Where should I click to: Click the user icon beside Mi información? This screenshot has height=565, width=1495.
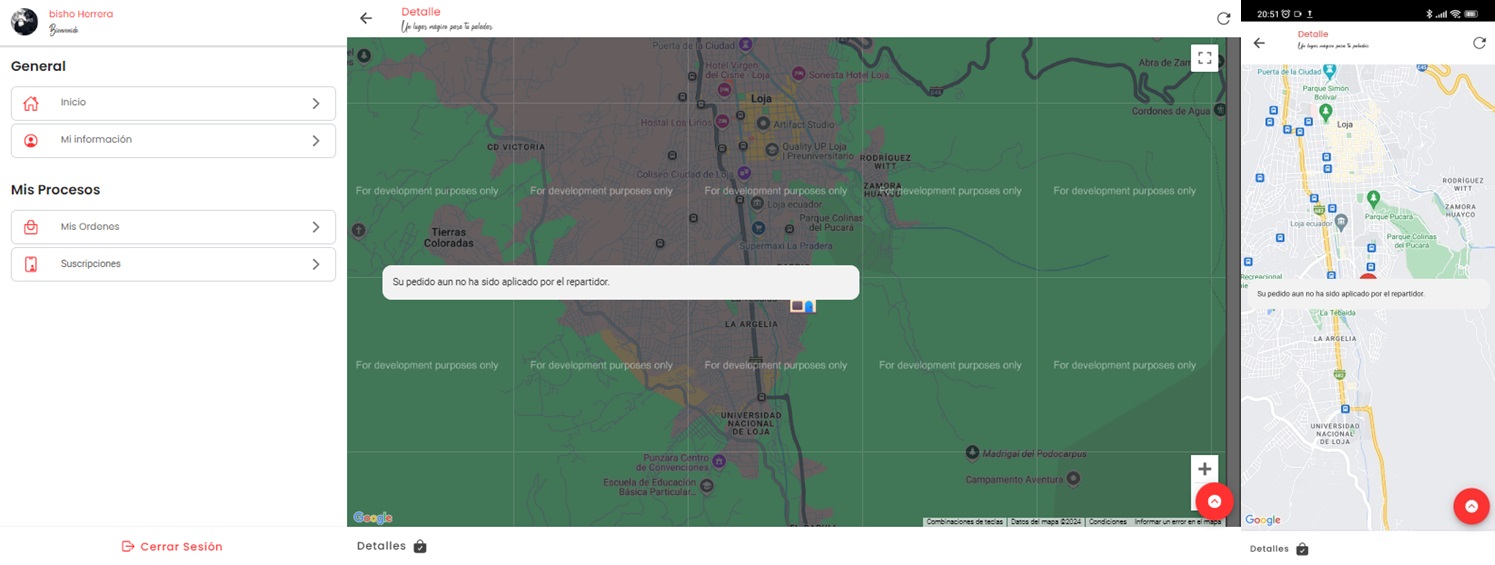(x=31, y=141)
